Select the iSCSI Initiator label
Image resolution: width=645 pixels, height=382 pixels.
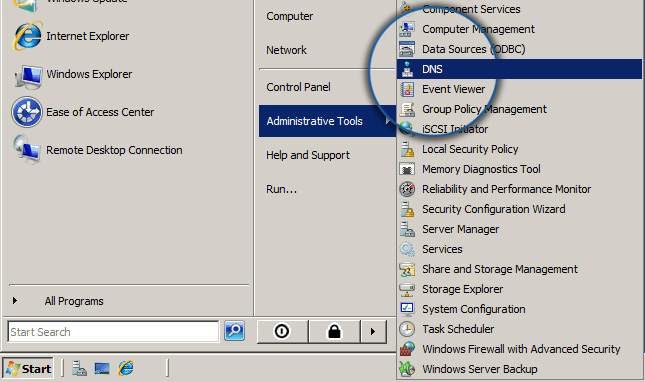(x=455, y=129)
